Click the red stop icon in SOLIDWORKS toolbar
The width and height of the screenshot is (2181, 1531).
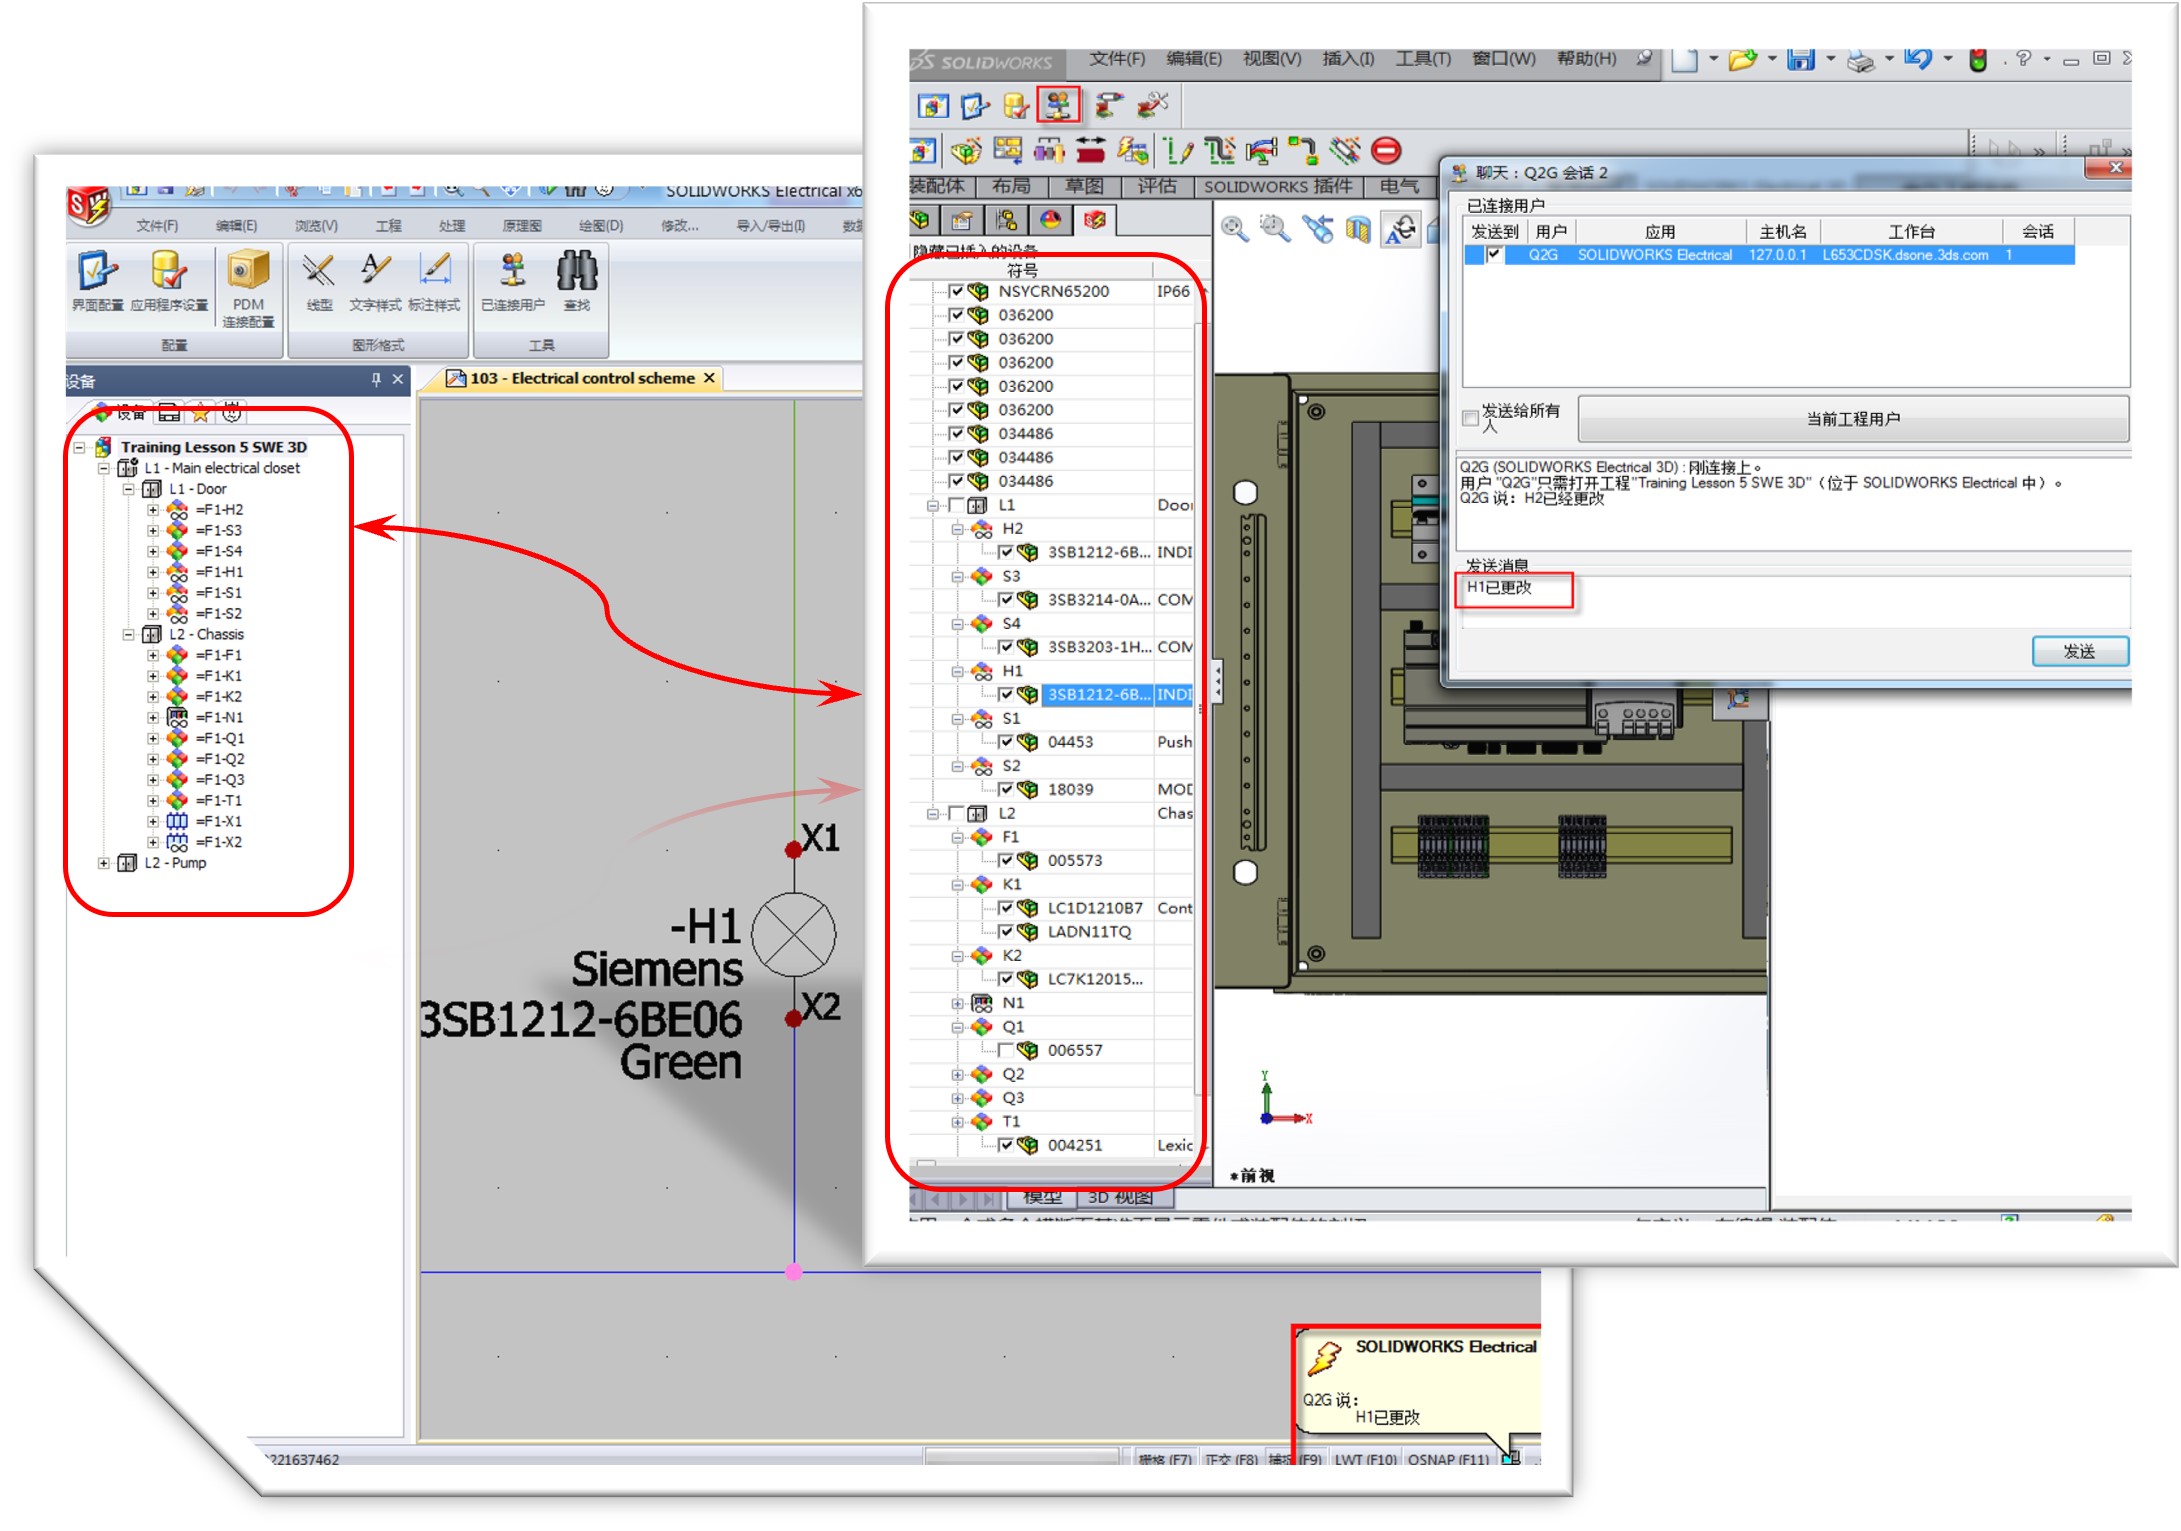tap(1386, 150)
